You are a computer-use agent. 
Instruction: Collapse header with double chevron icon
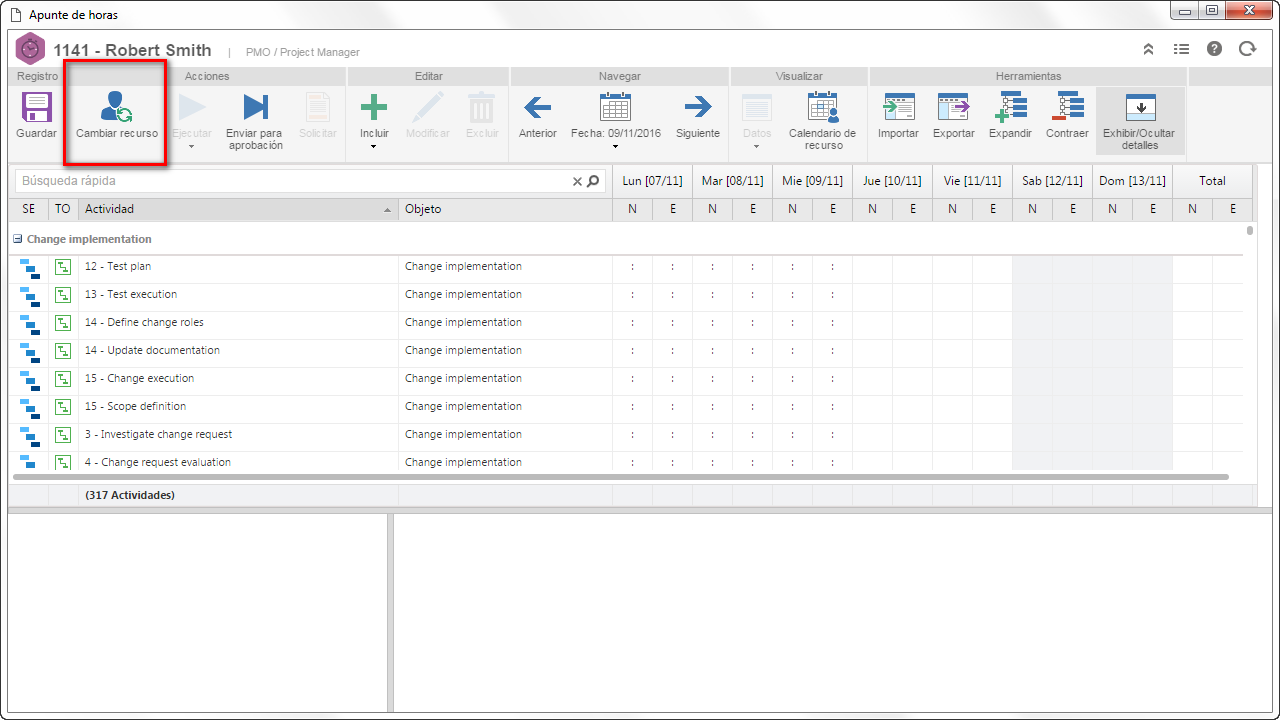(1149, 49)
